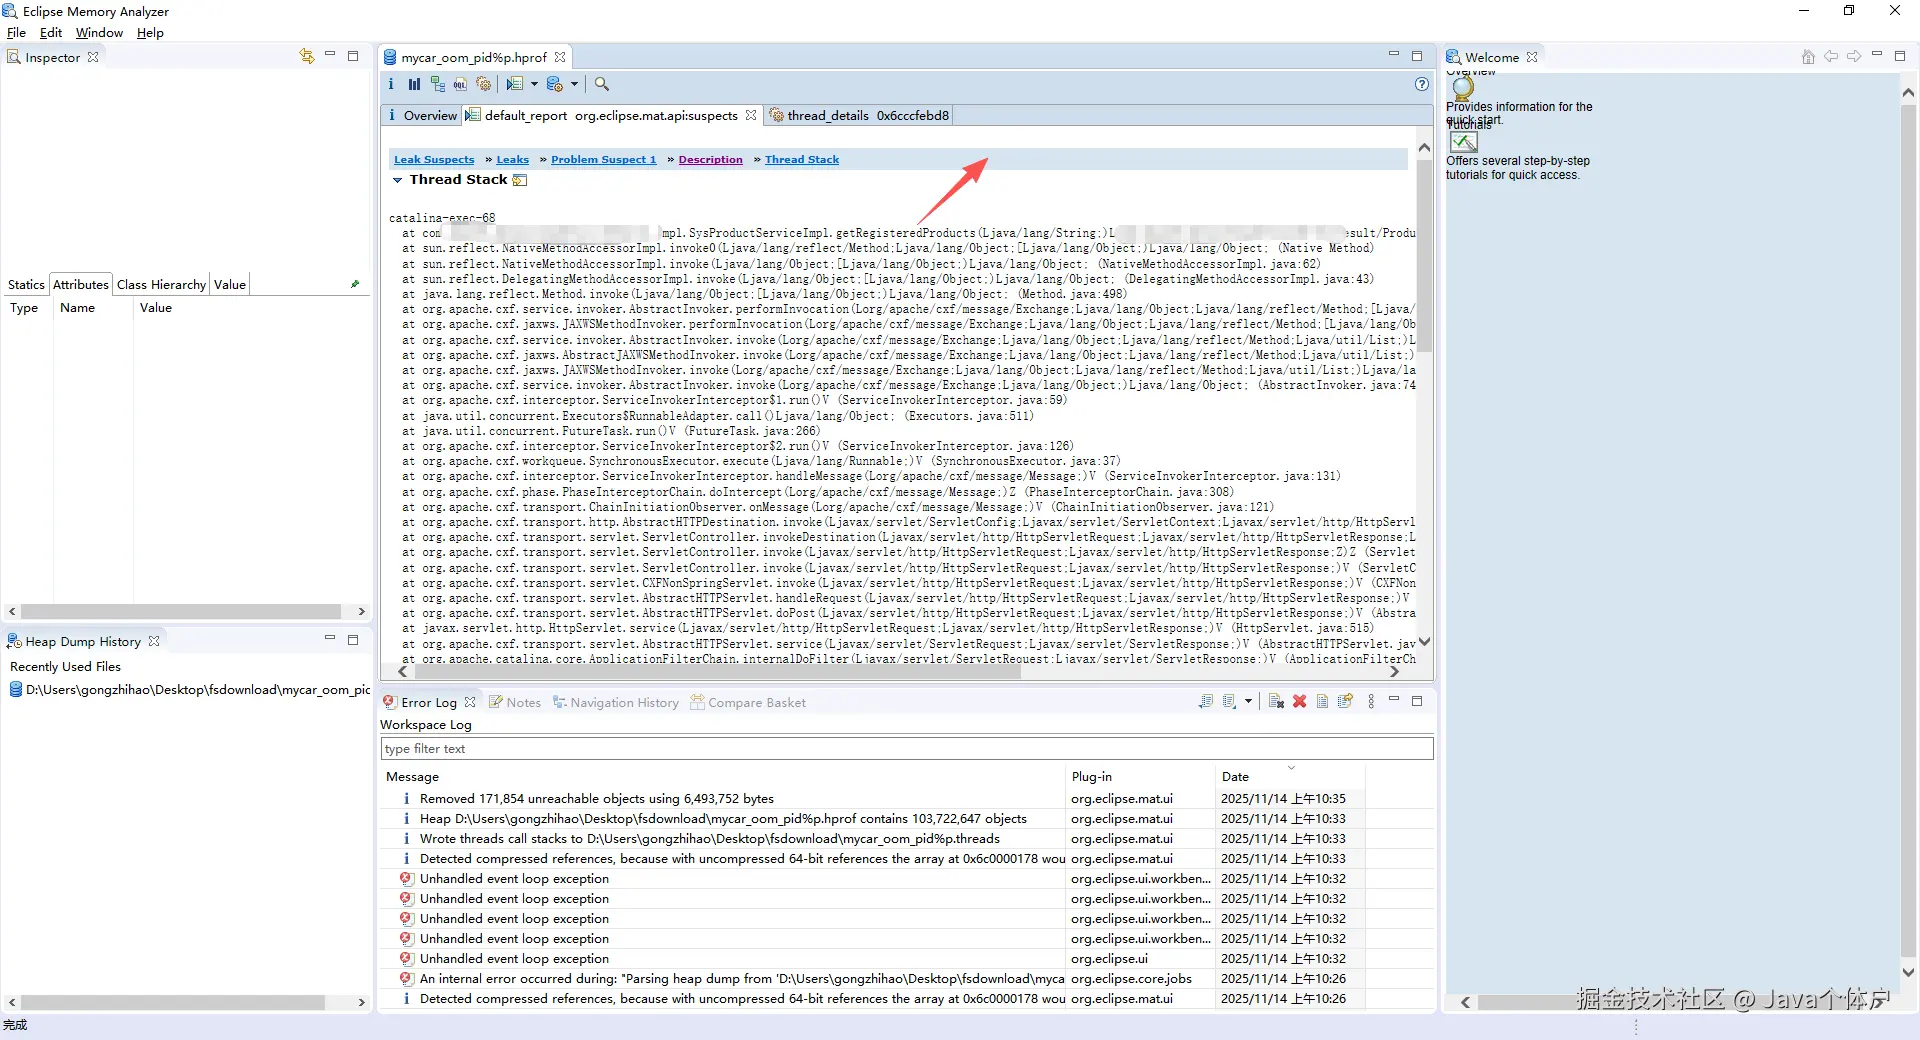Follow the Description breadcrumb link
The width and height of the screenshot is (1920, 1040).
pos(711,160)
